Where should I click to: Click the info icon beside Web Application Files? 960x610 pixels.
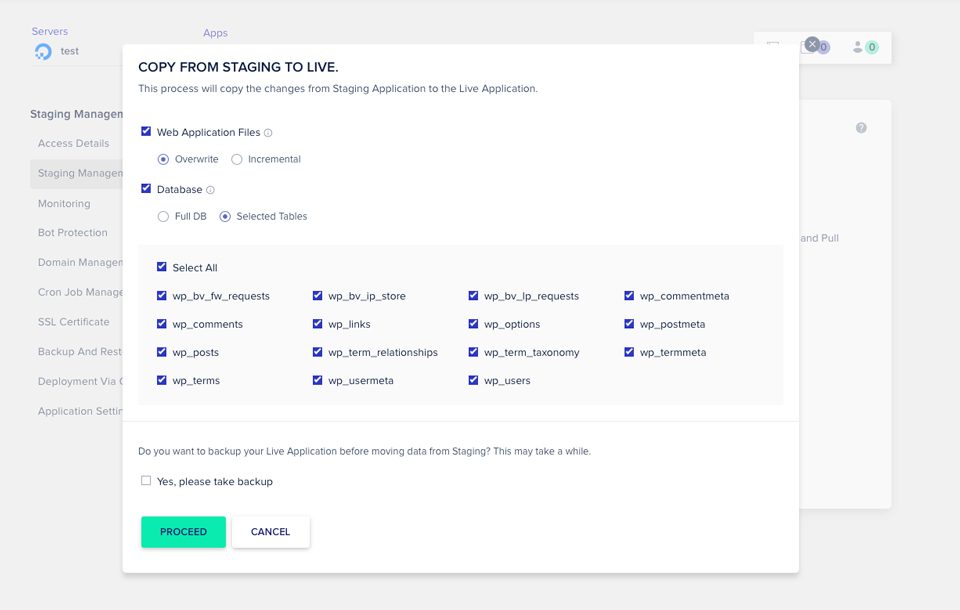tap(268, 131)
